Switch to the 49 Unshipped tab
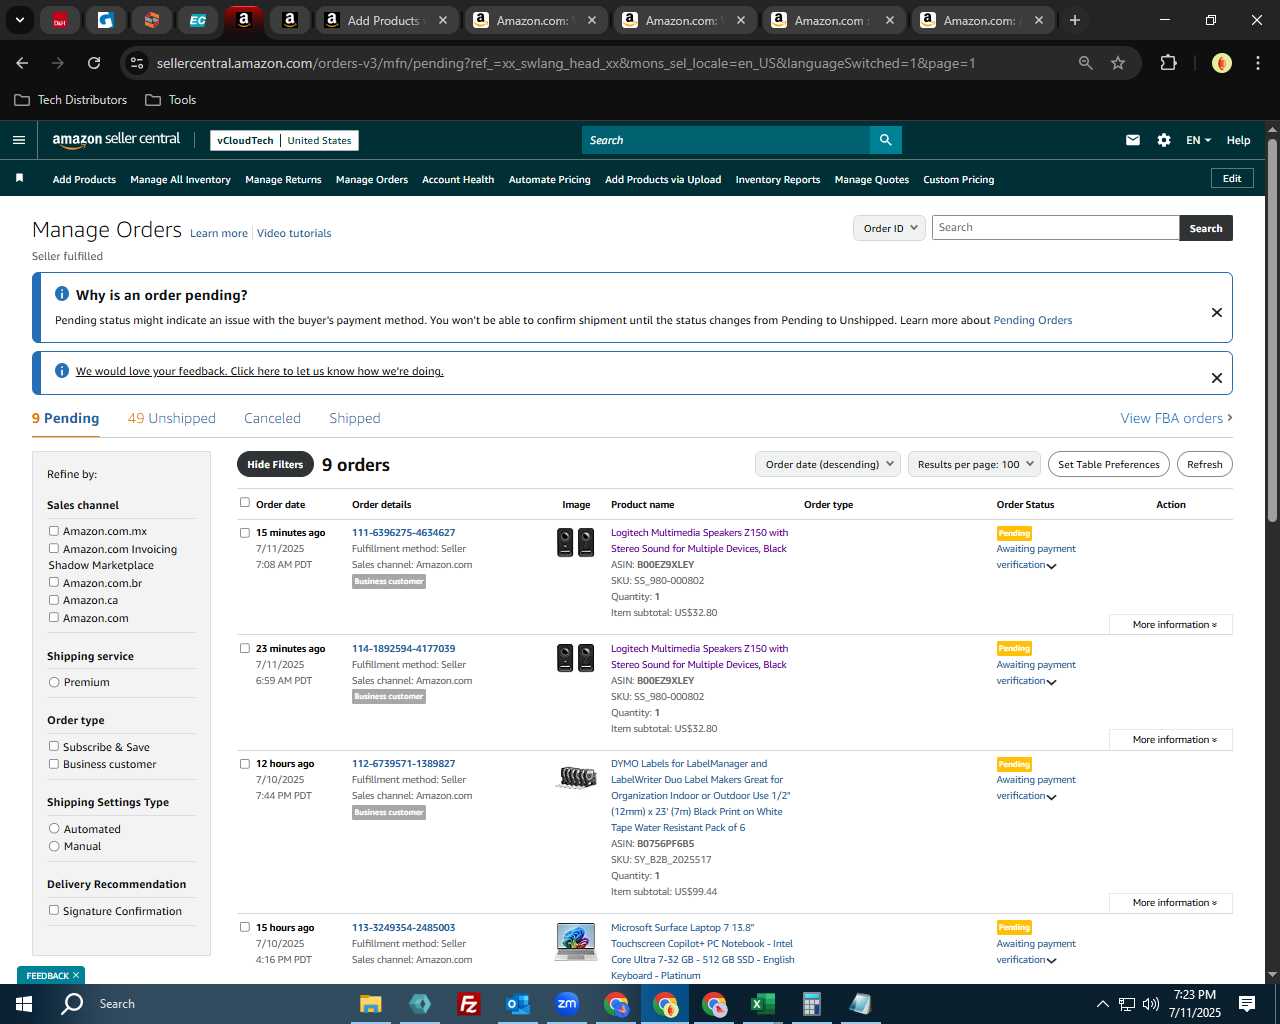This screenshot has height=1024, width=1280. click(171, 418)
